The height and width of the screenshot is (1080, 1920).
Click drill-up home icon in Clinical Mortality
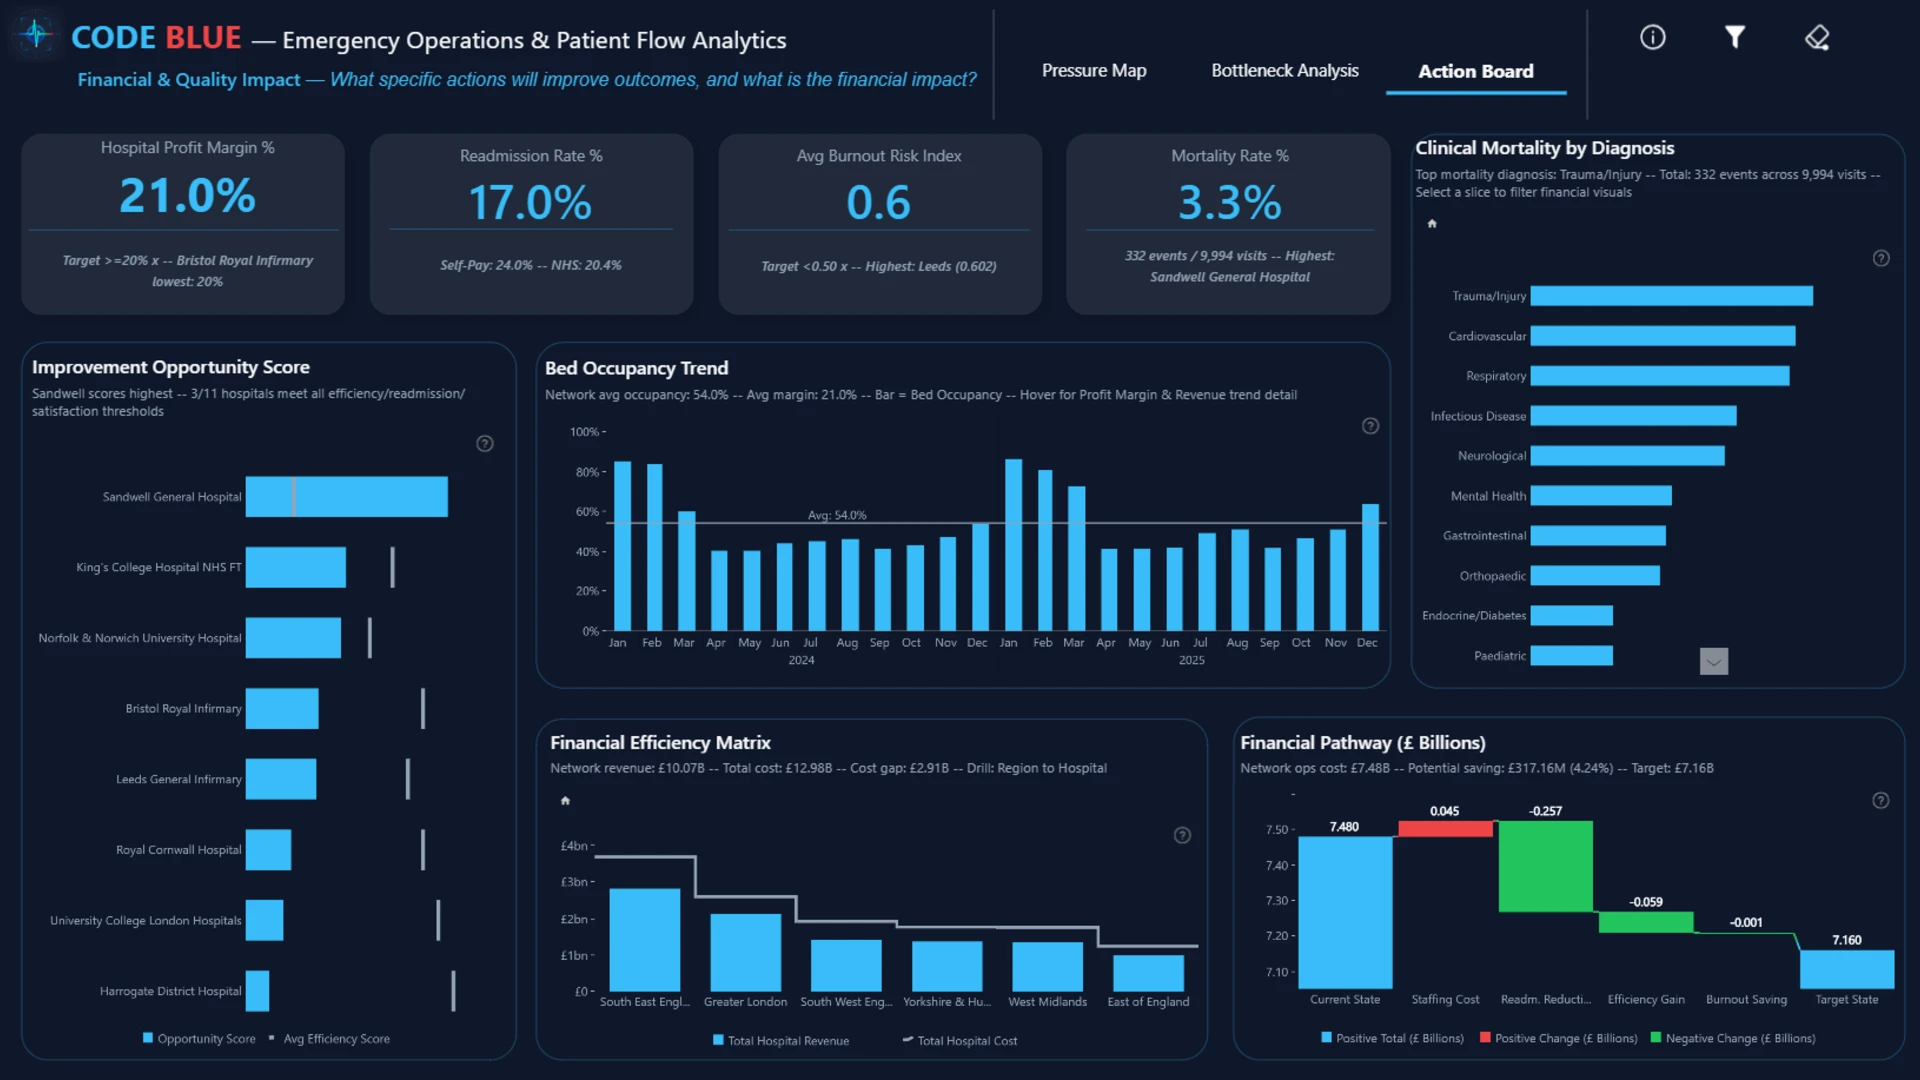click(x=1432, y=224)
